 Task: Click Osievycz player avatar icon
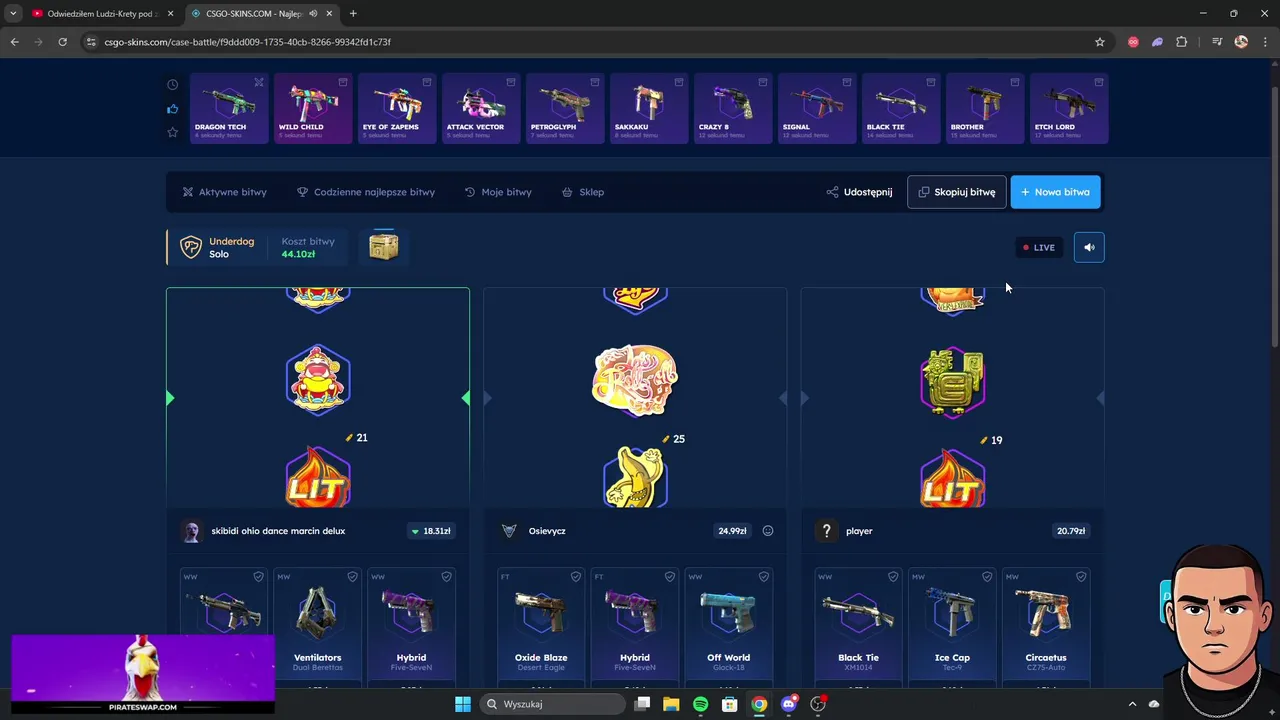[509, 531]
